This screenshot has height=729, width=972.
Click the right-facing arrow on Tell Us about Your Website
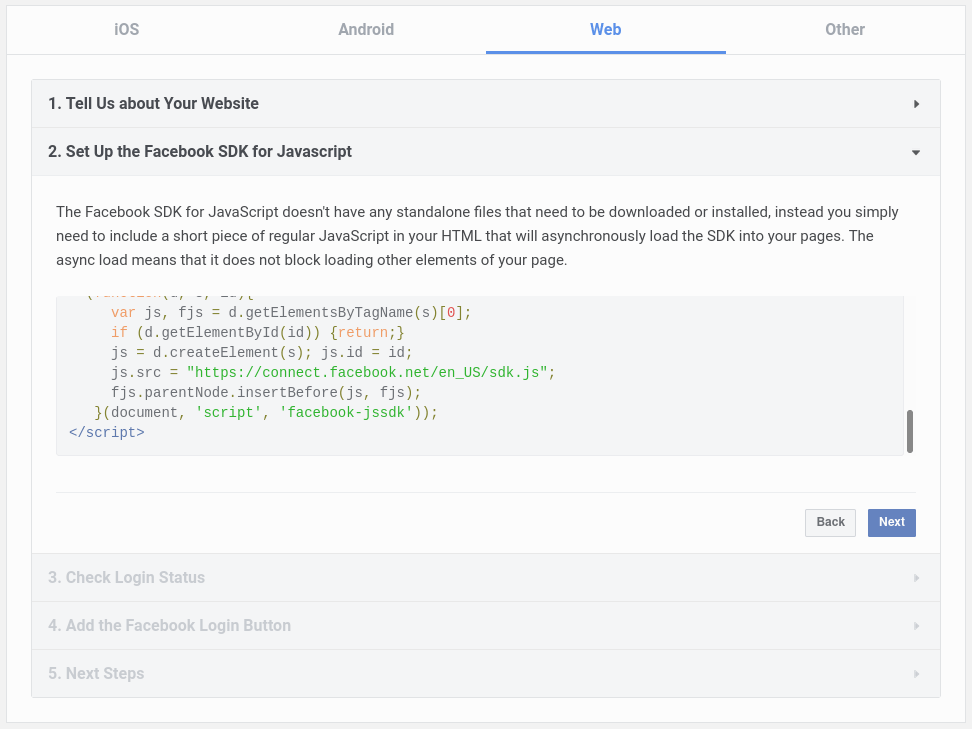click(x=916, y=103)
